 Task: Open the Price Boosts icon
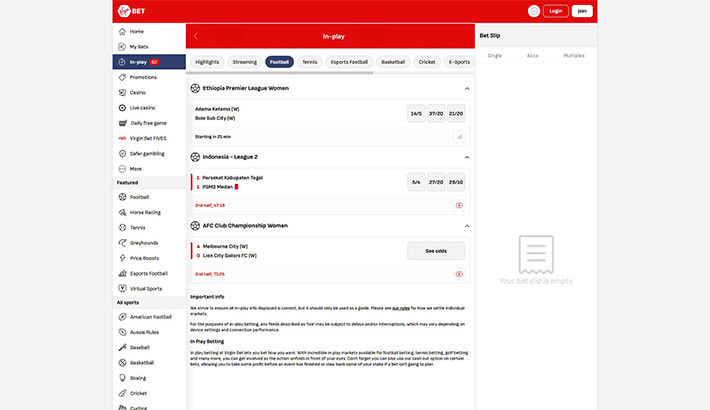122,258
